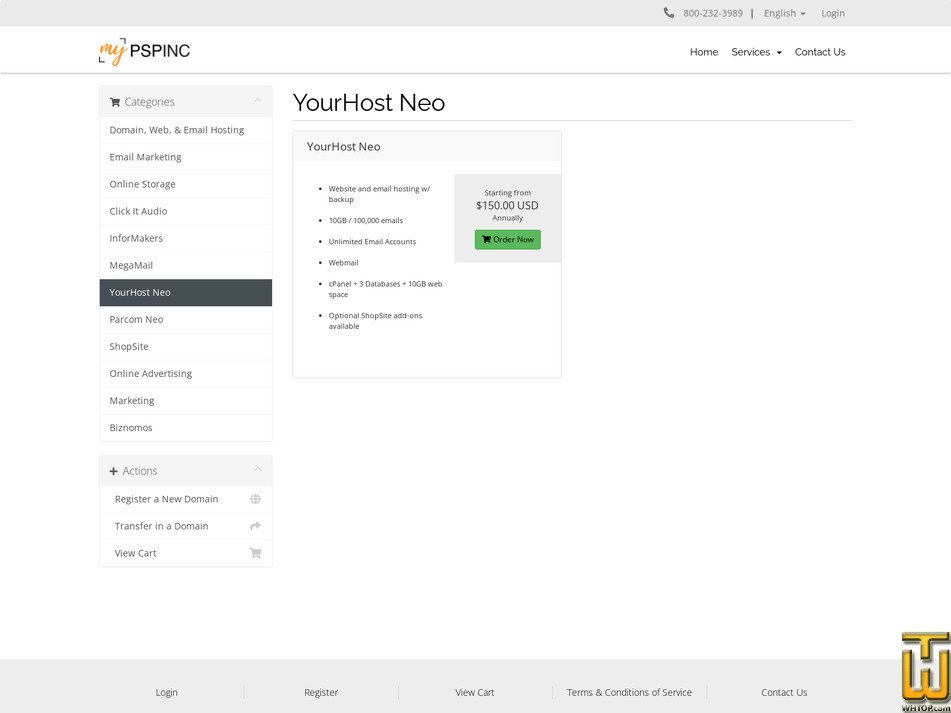Open Marketing category

(186, 401)
